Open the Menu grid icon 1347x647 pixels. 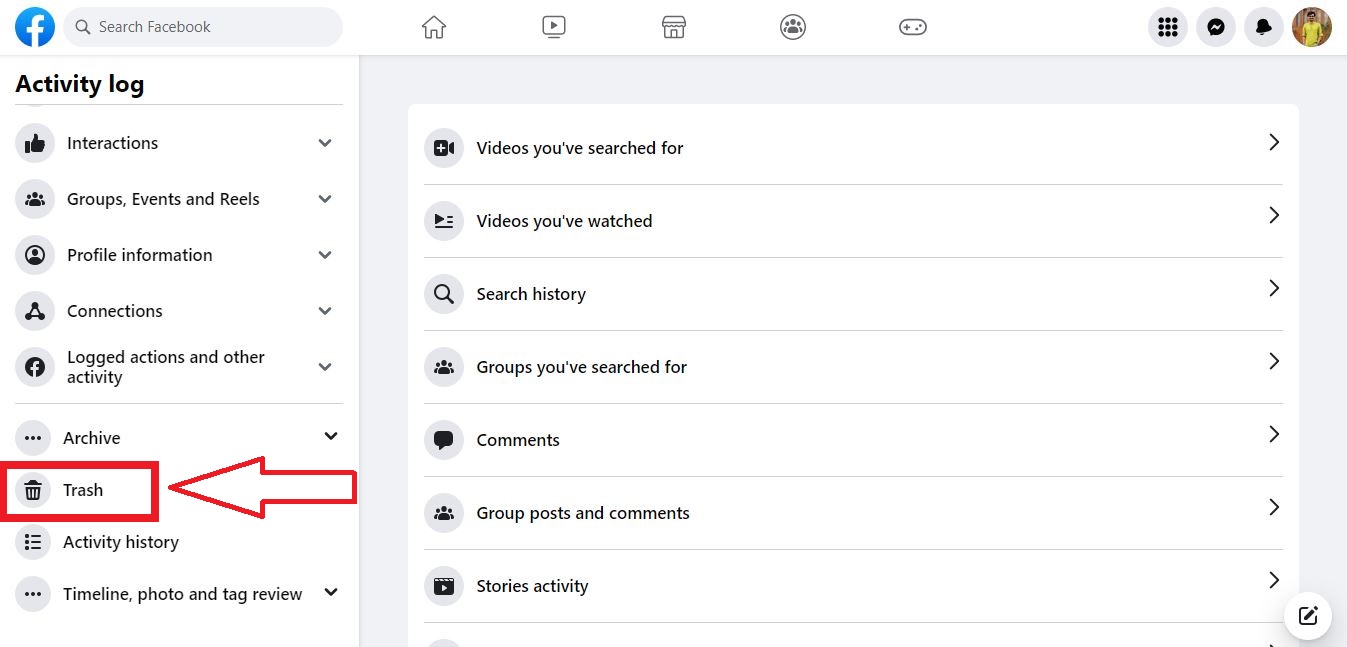coord(1168,27)
